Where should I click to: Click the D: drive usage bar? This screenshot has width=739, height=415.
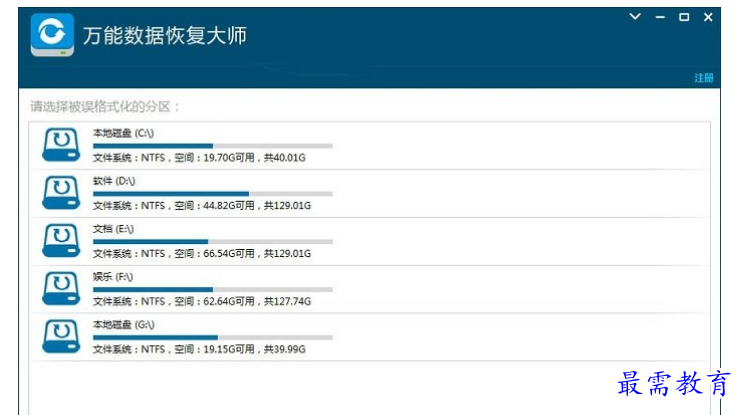[213, 194]
